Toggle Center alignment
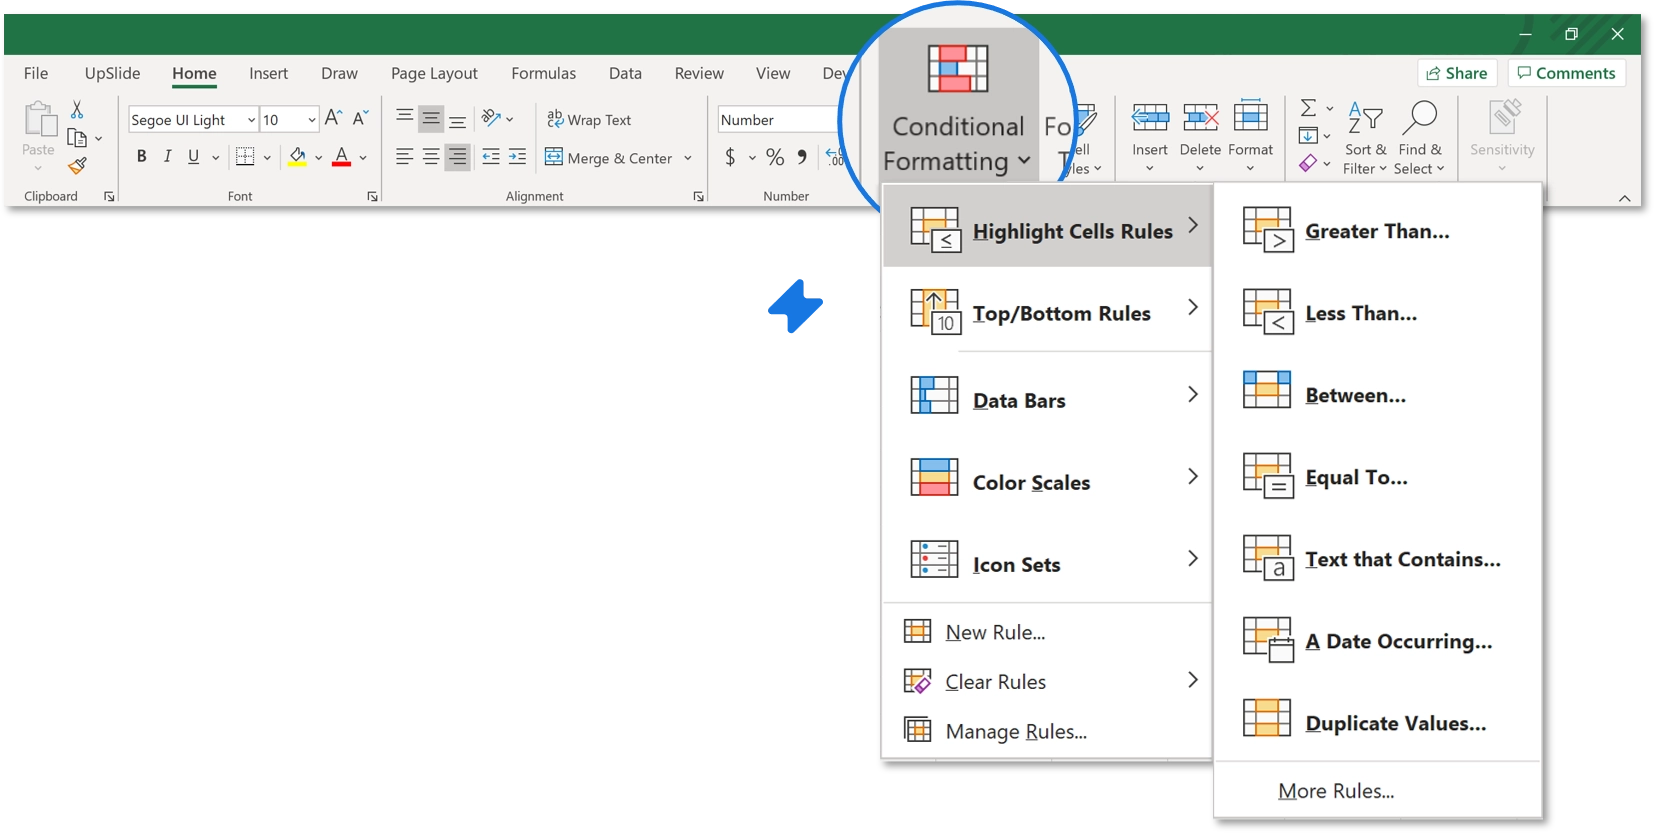 pos(431,157)
